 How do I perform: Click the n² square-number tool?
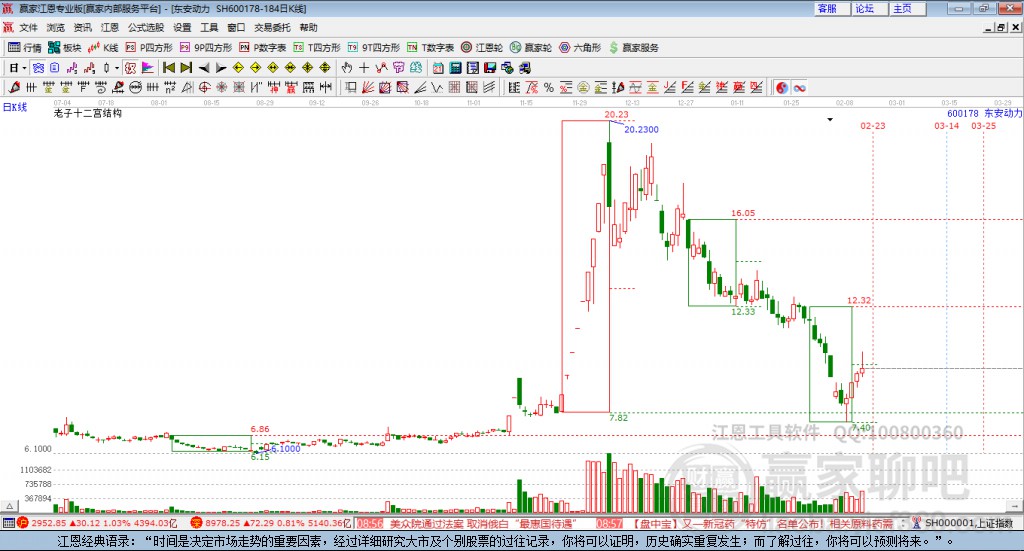pos(170,87)
